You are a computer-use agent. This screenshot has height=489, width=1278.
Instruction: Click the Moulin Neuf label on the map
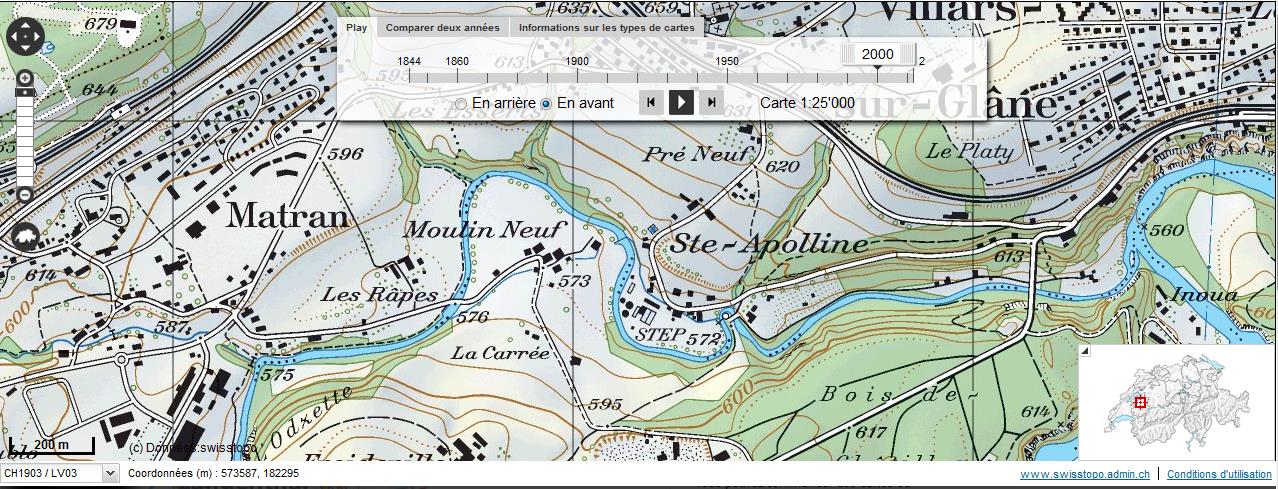tap(485, 230)
